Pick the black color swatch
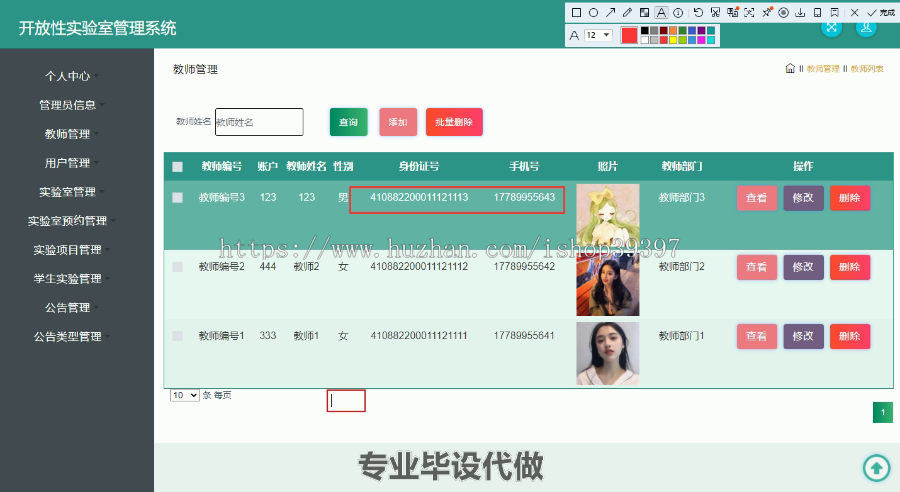This screenshot has width=900, height=492. (645, 31)
